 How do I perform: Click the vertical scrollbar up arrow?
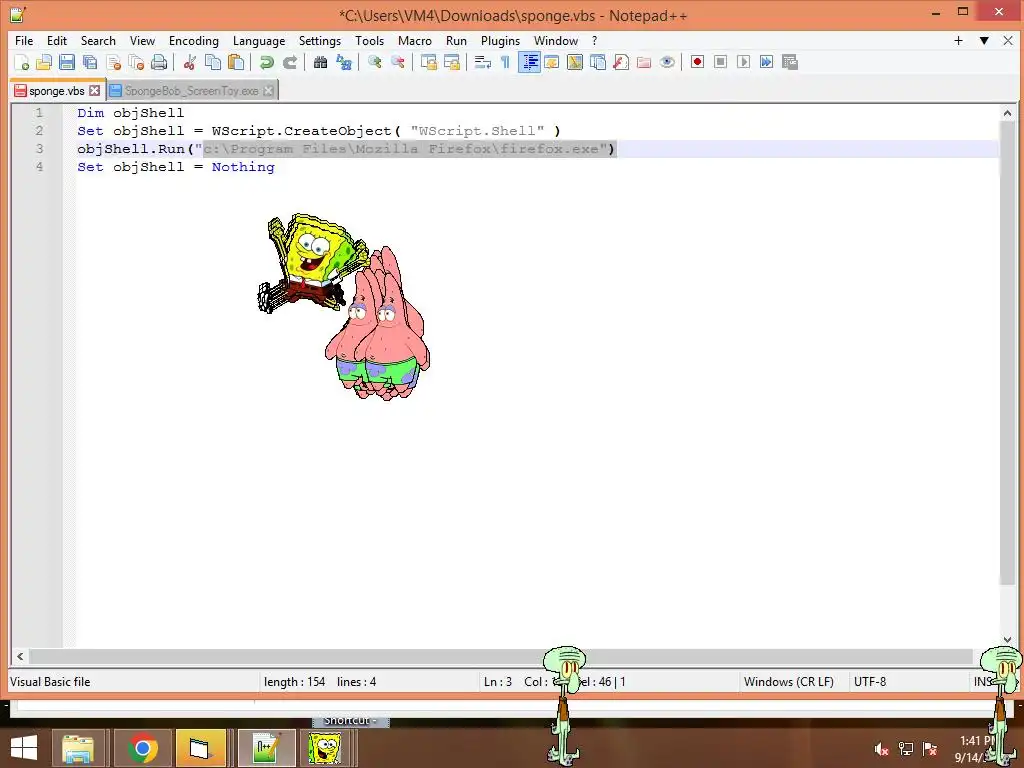click(x=1007, y=113)
